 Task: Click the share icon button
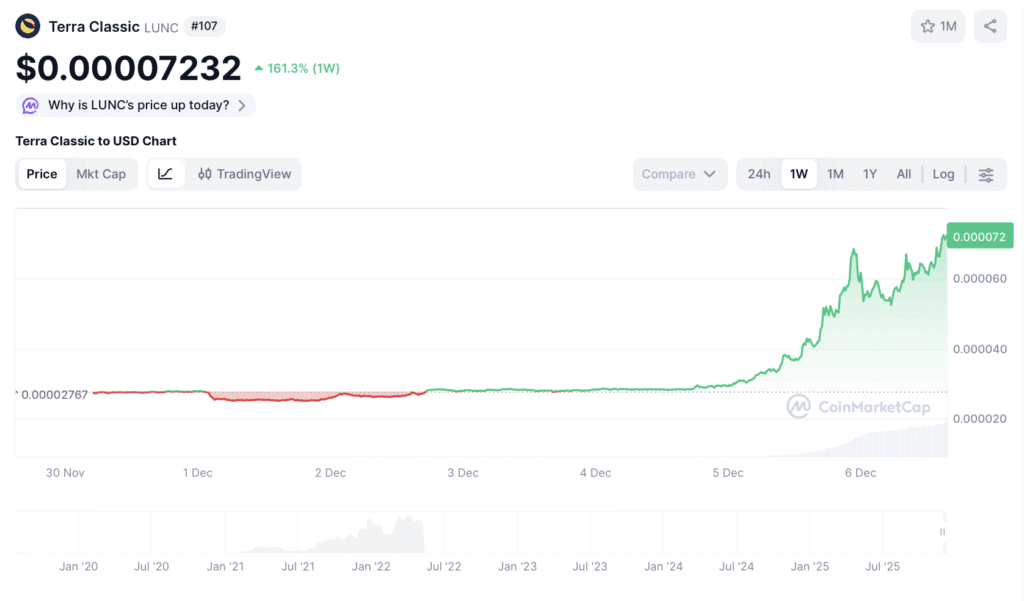coord(990,27)
